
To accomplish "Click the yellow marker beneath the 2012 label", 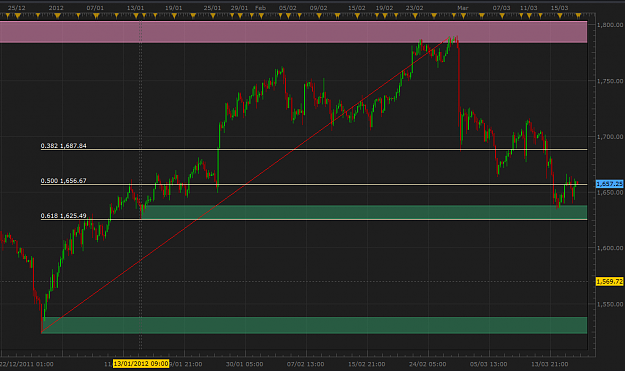I will [57, 16].
